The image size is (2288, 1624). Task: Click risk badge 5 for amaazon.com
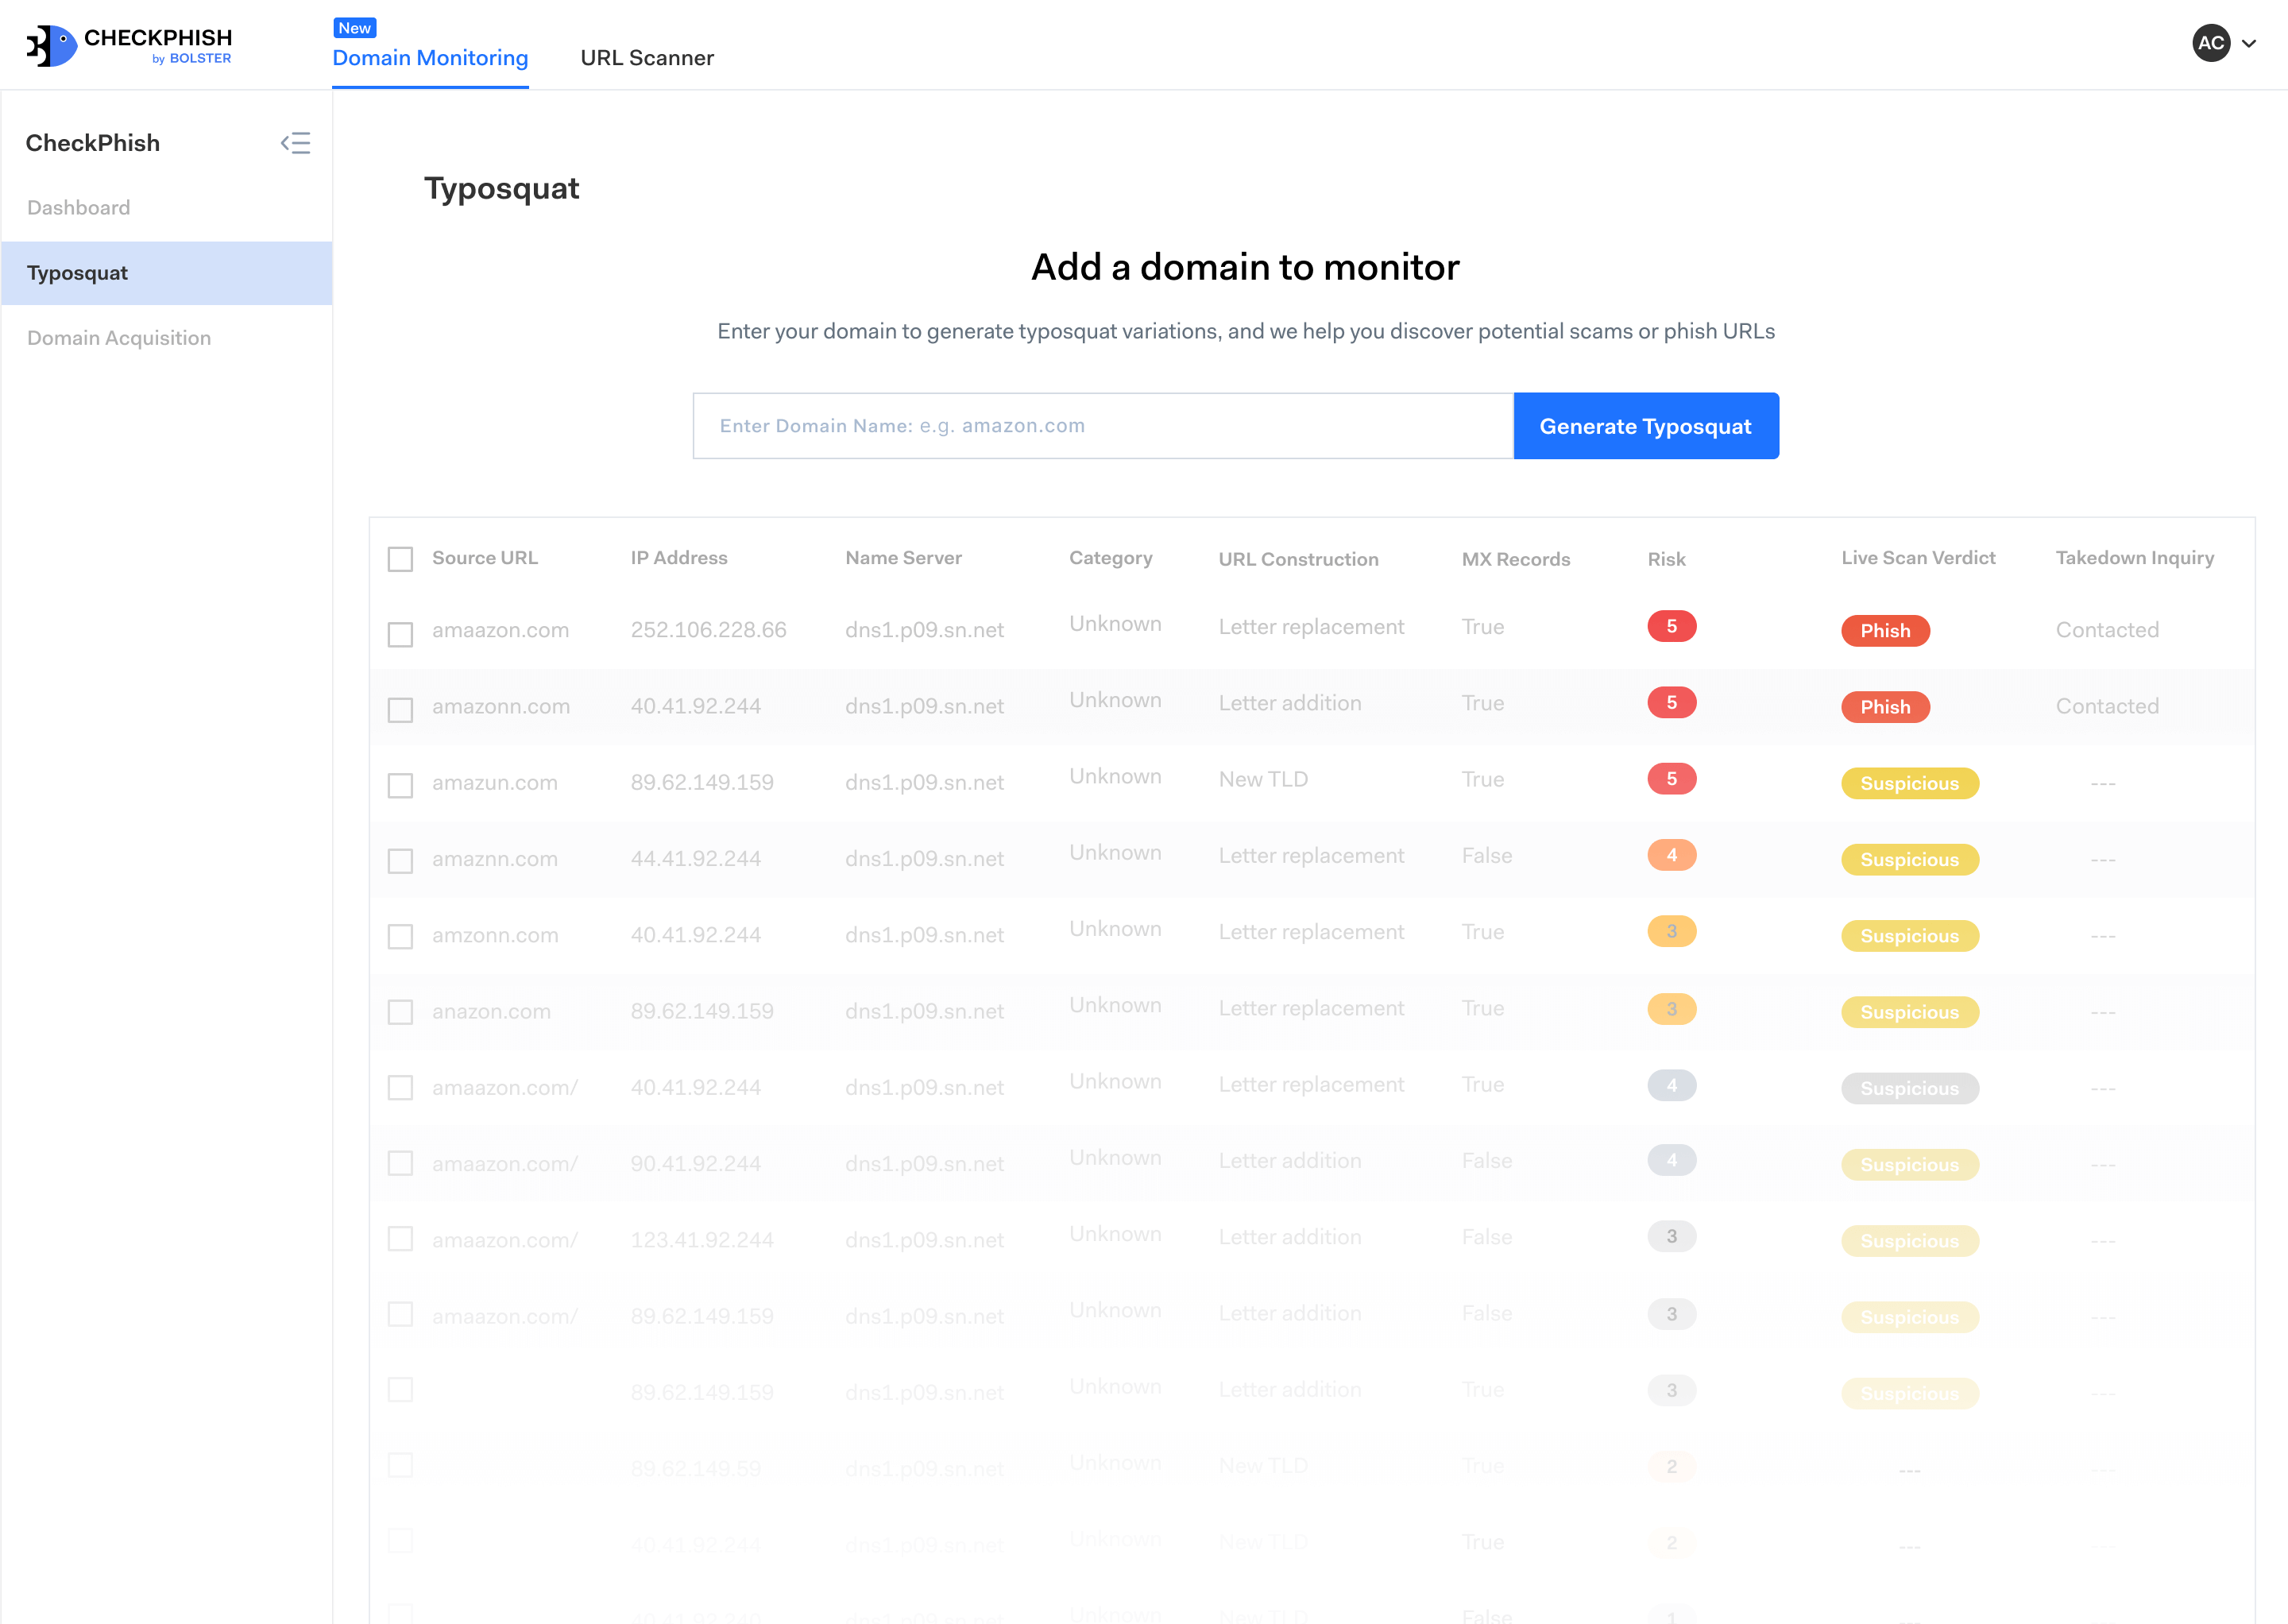point(1671,626)
